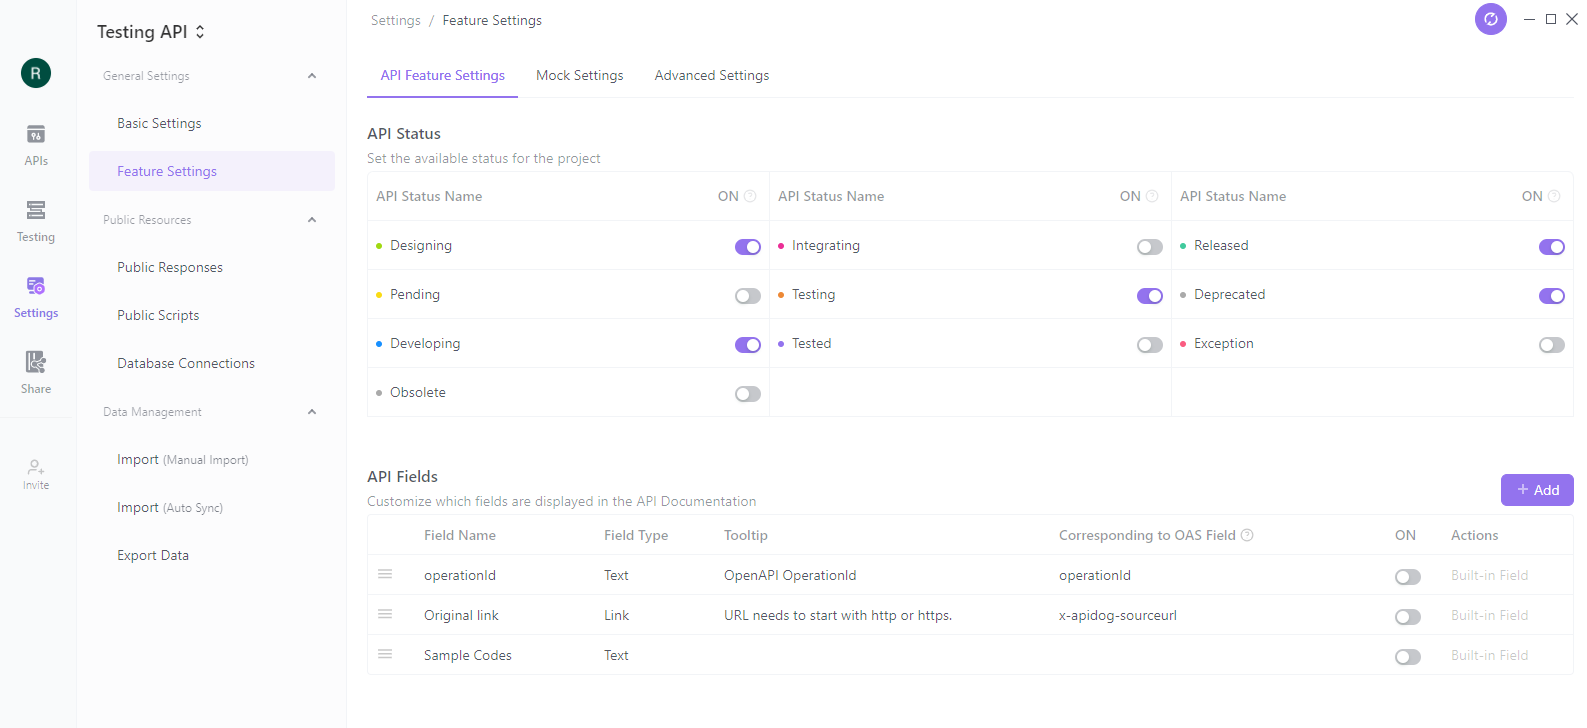Click the purple sync refresh icon
This screenshot has width=1587, height=728.
click(1490, 19)
